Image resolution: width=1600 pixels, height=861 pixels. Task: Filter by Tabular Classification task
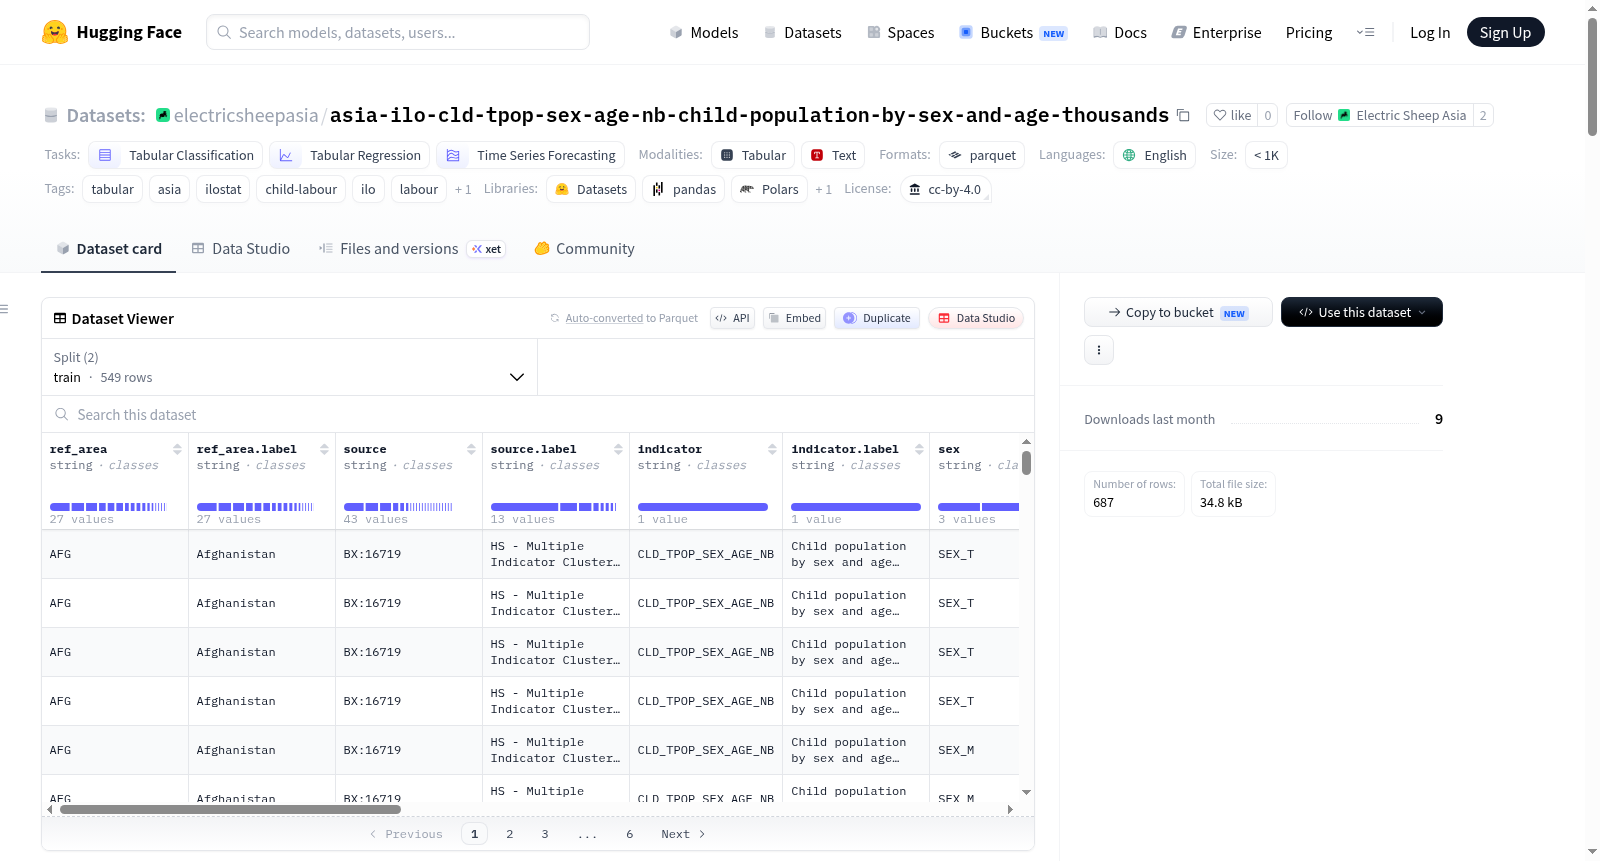click(x=176, y=155)
